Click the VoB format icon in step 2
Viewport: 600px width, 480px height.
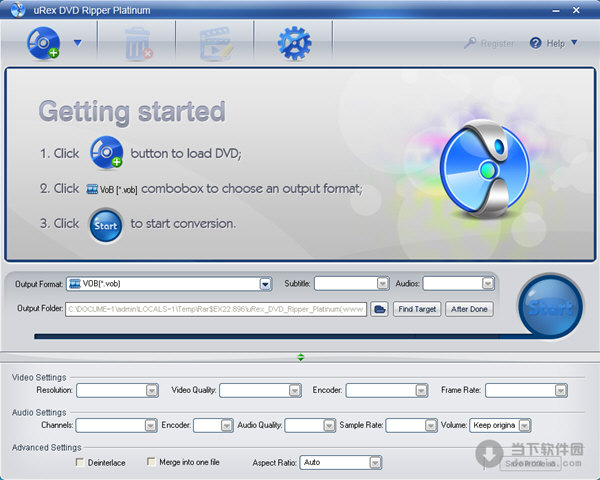(x=92, y=189)
